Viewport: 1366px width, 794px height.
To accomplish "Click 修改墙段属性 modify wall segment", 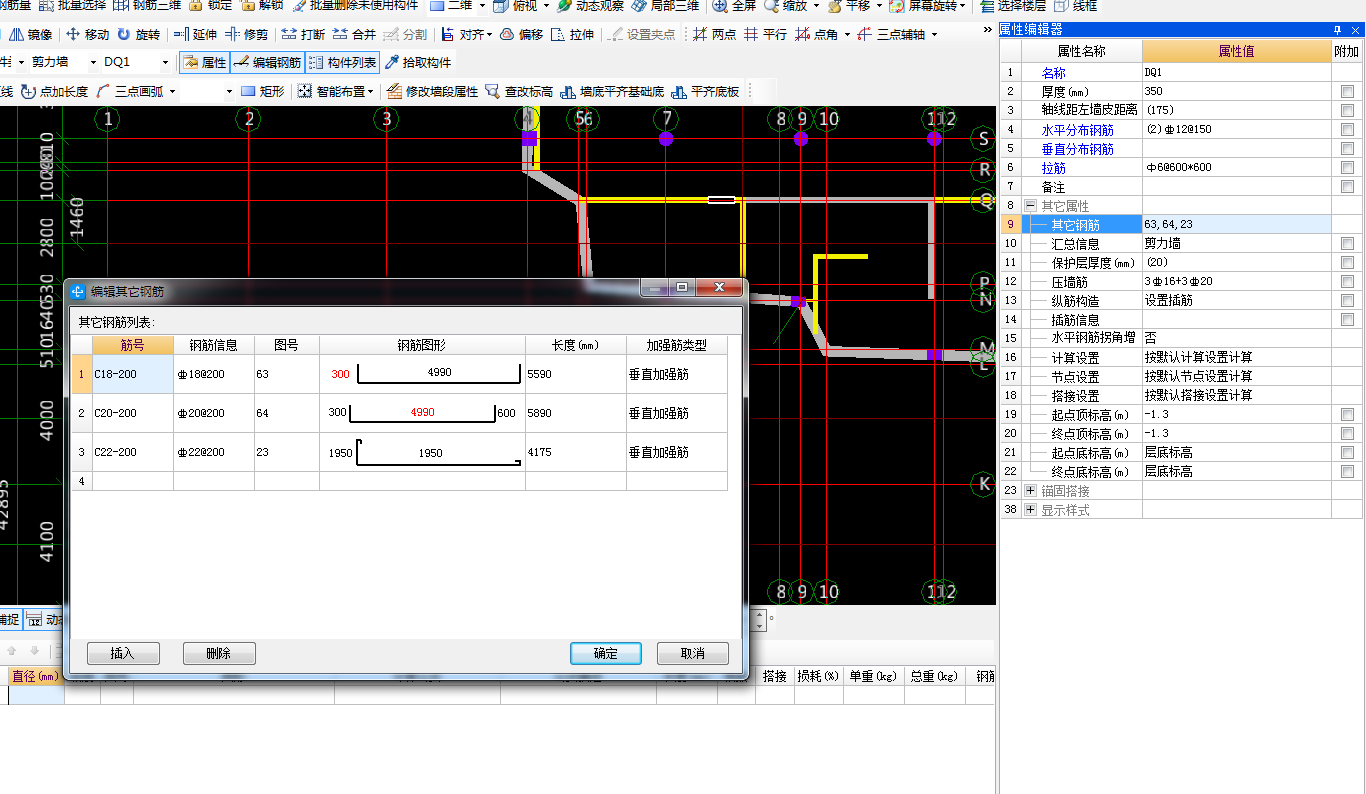I will 433,91.
